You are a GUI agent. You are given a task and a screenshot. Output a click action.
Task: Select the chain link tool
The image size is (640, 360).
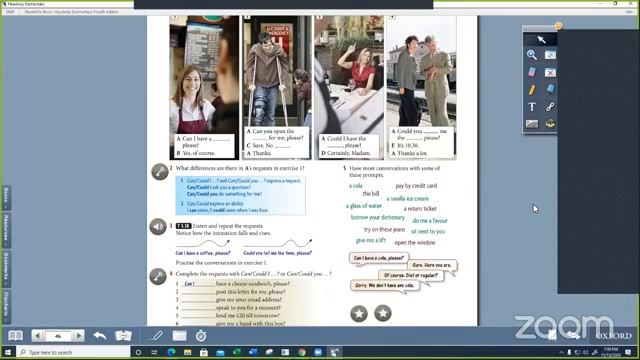point(550,107)
